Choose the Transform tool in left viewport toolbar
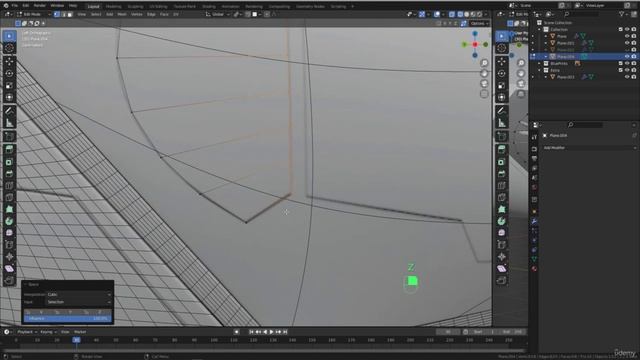 coord(9,97)
